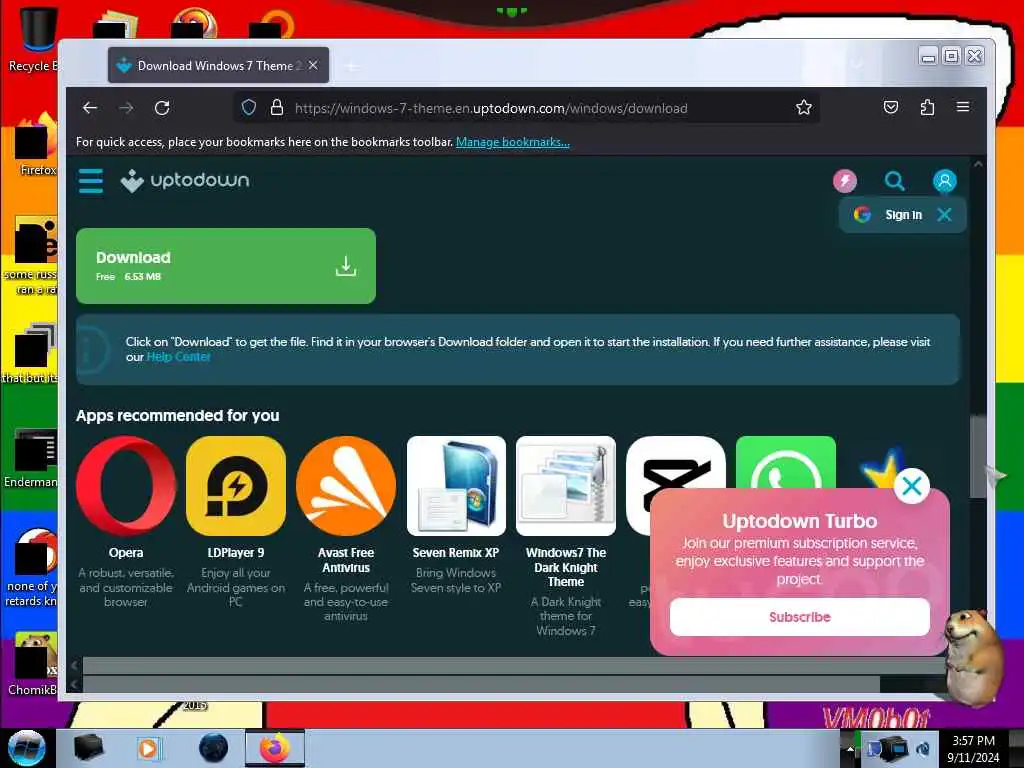Click Subscribe in the Turbo popup
The height and width of the screenshot is (768, 1024).
pyautogui.click(x=799, y=617)
